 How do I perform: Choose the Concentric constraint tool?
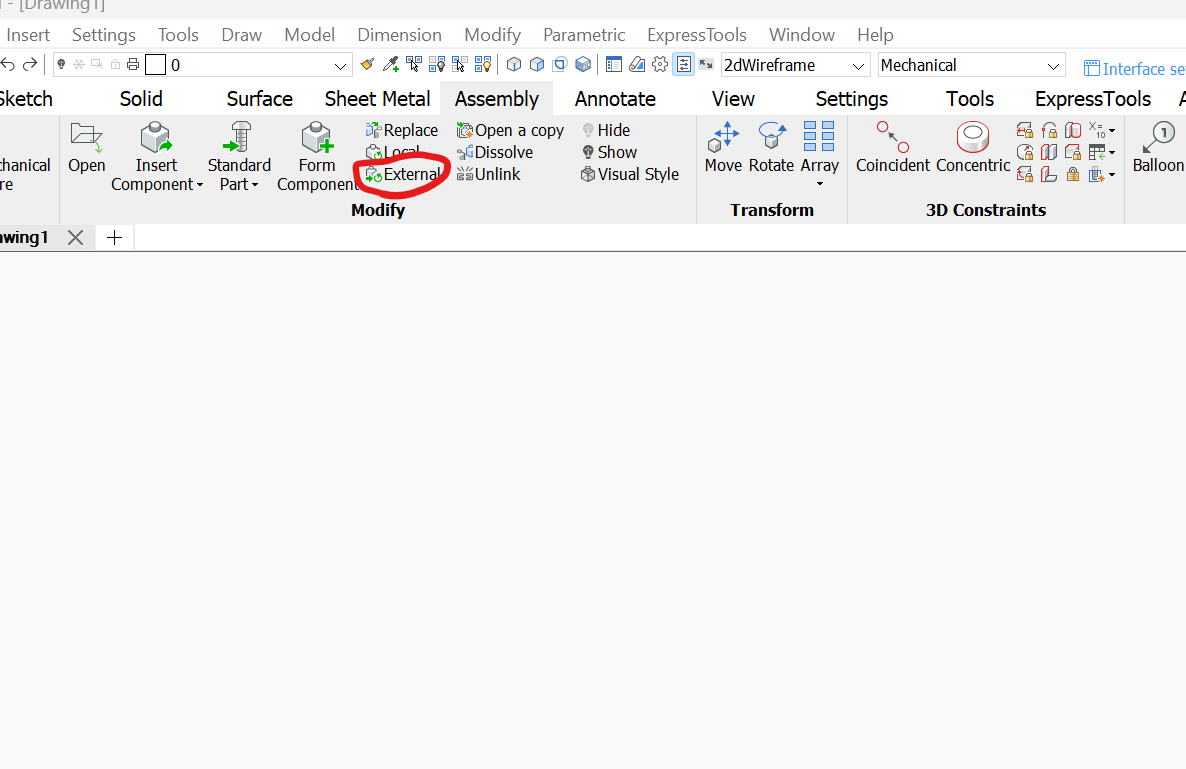972,147
